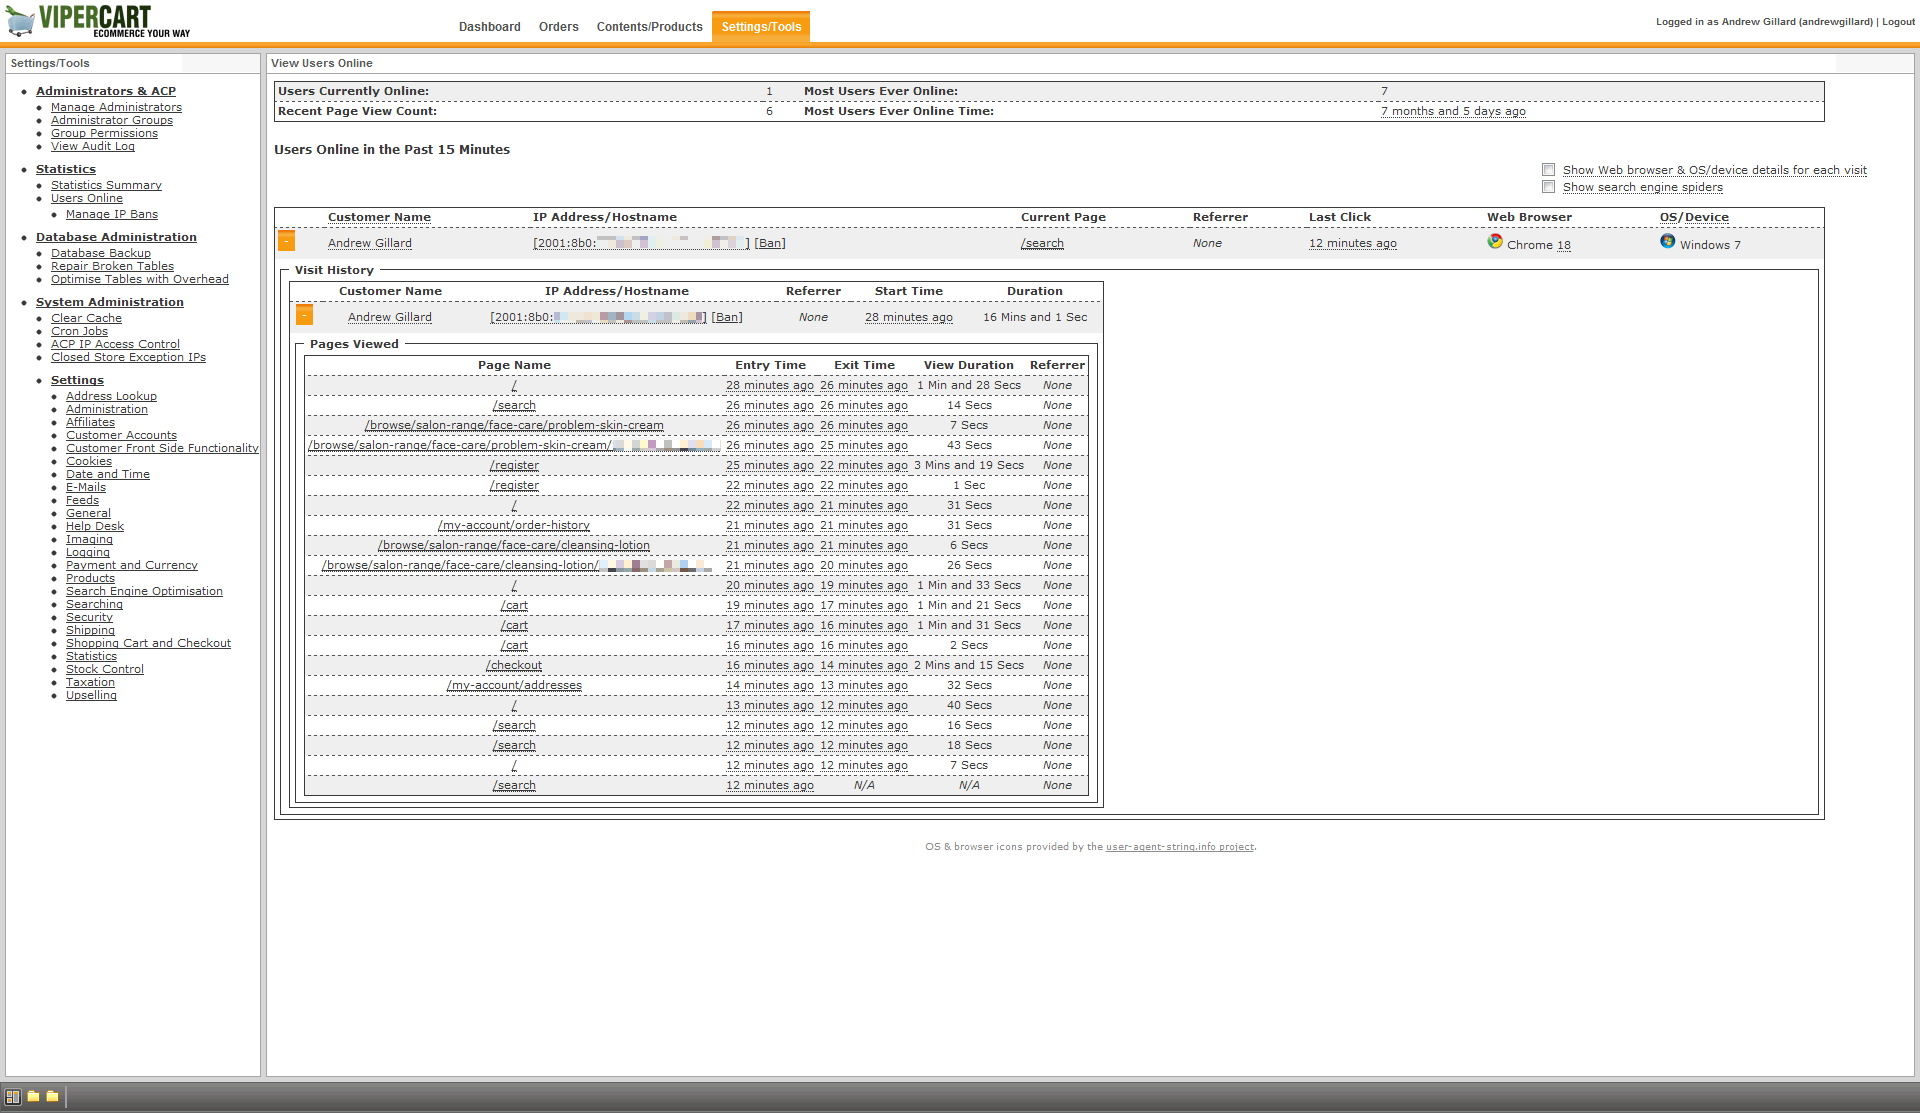This screenshot has width=1920, height=1113.
Task: Open the /checkout page link
Action: [514, 665]
